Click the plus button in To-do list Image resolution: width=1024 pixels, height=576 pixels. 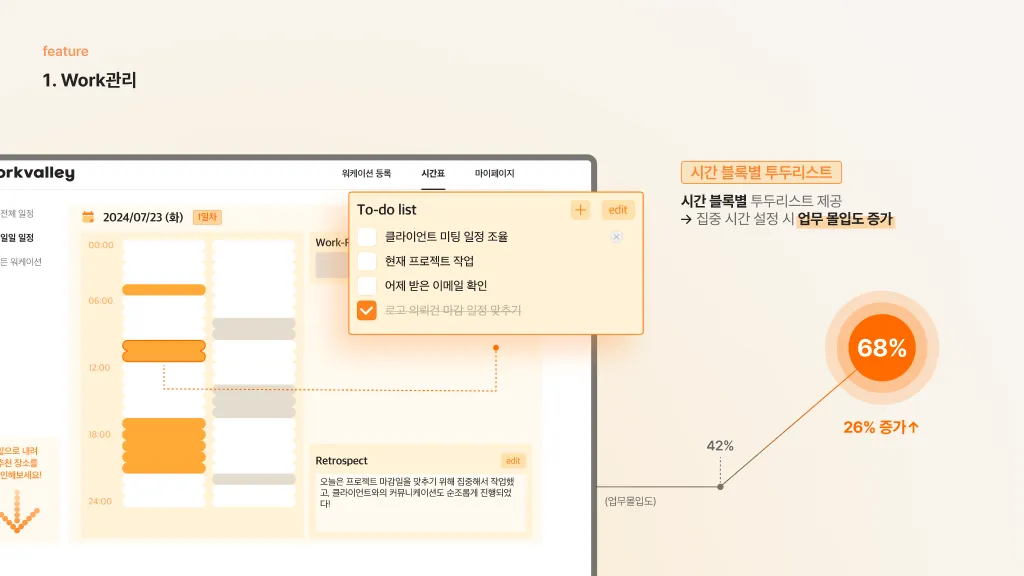pos(580,210)
